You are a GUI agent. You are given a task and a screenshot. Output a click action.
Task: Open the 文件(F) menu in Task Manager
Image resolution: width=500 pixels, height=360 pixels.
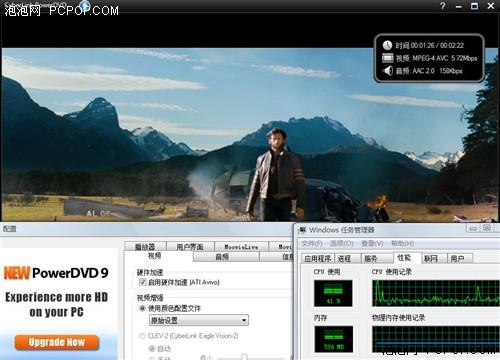click(x=312, y=244)
